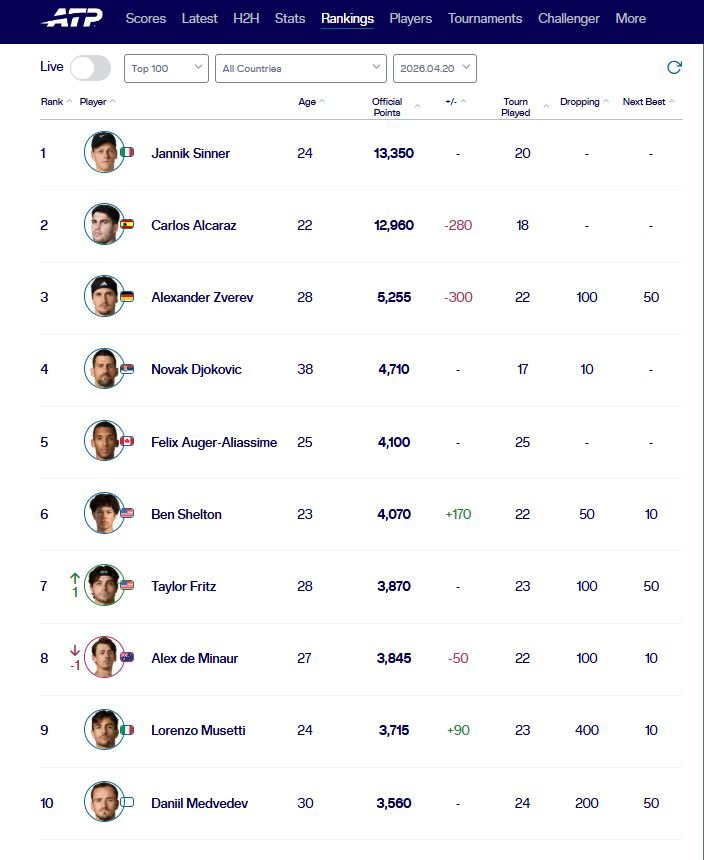Open Jannik Sinner's player profile
Screen dimensions: 704x860
click(190, 154)
